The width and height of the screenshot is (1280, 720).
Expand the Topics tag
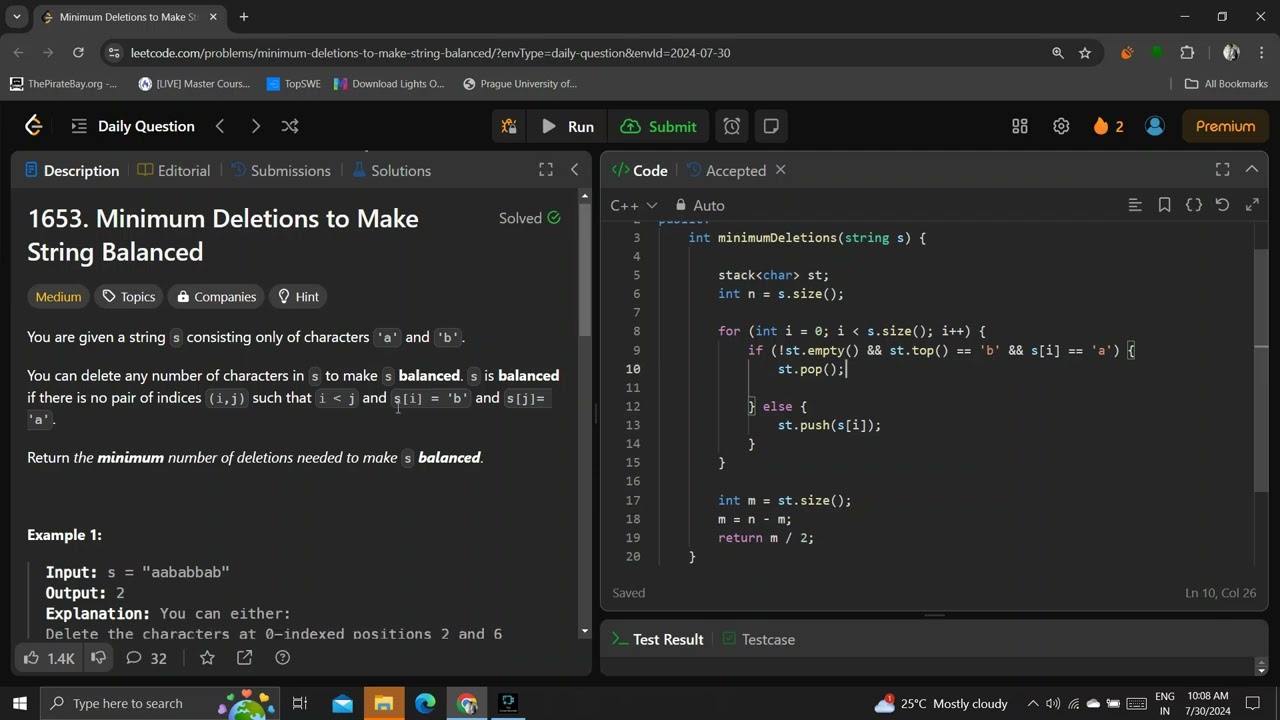pyautogui.click(x=129, y=297)
